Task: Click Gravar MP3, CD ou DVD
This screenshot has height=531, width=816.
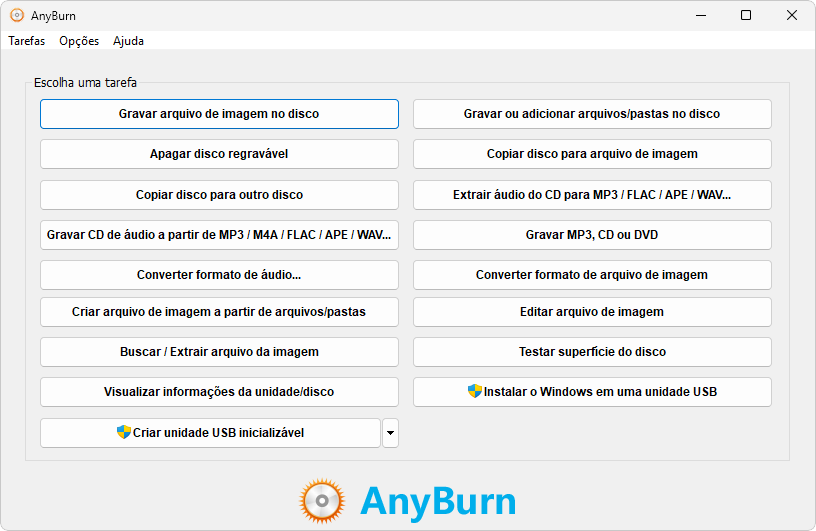Action: [592, 235]
